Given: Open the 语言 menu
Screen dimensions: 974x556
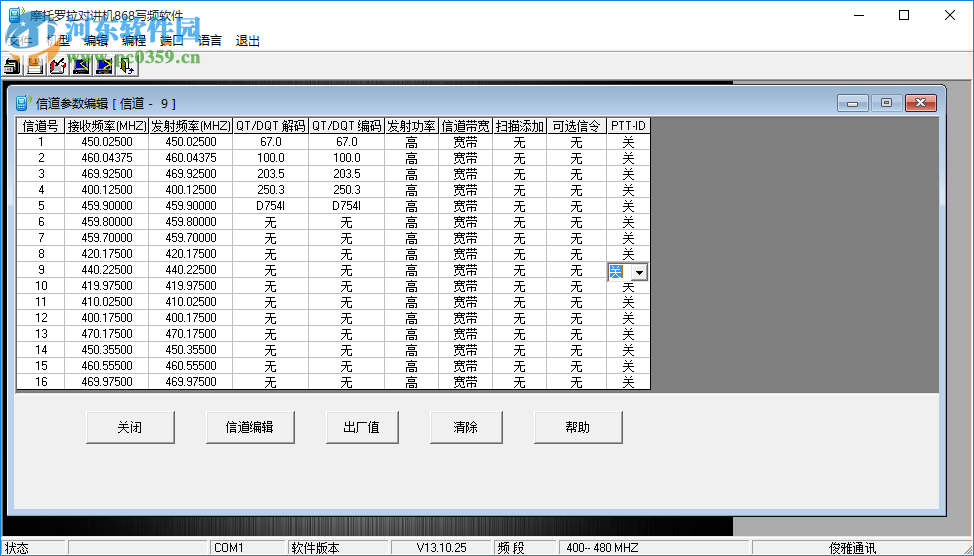Looking at the screenshot, I should coord(209,41).
